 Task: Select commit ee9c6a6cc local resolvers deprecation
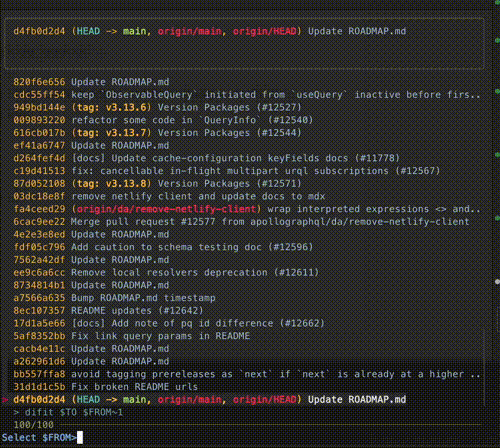click(166, 272)
